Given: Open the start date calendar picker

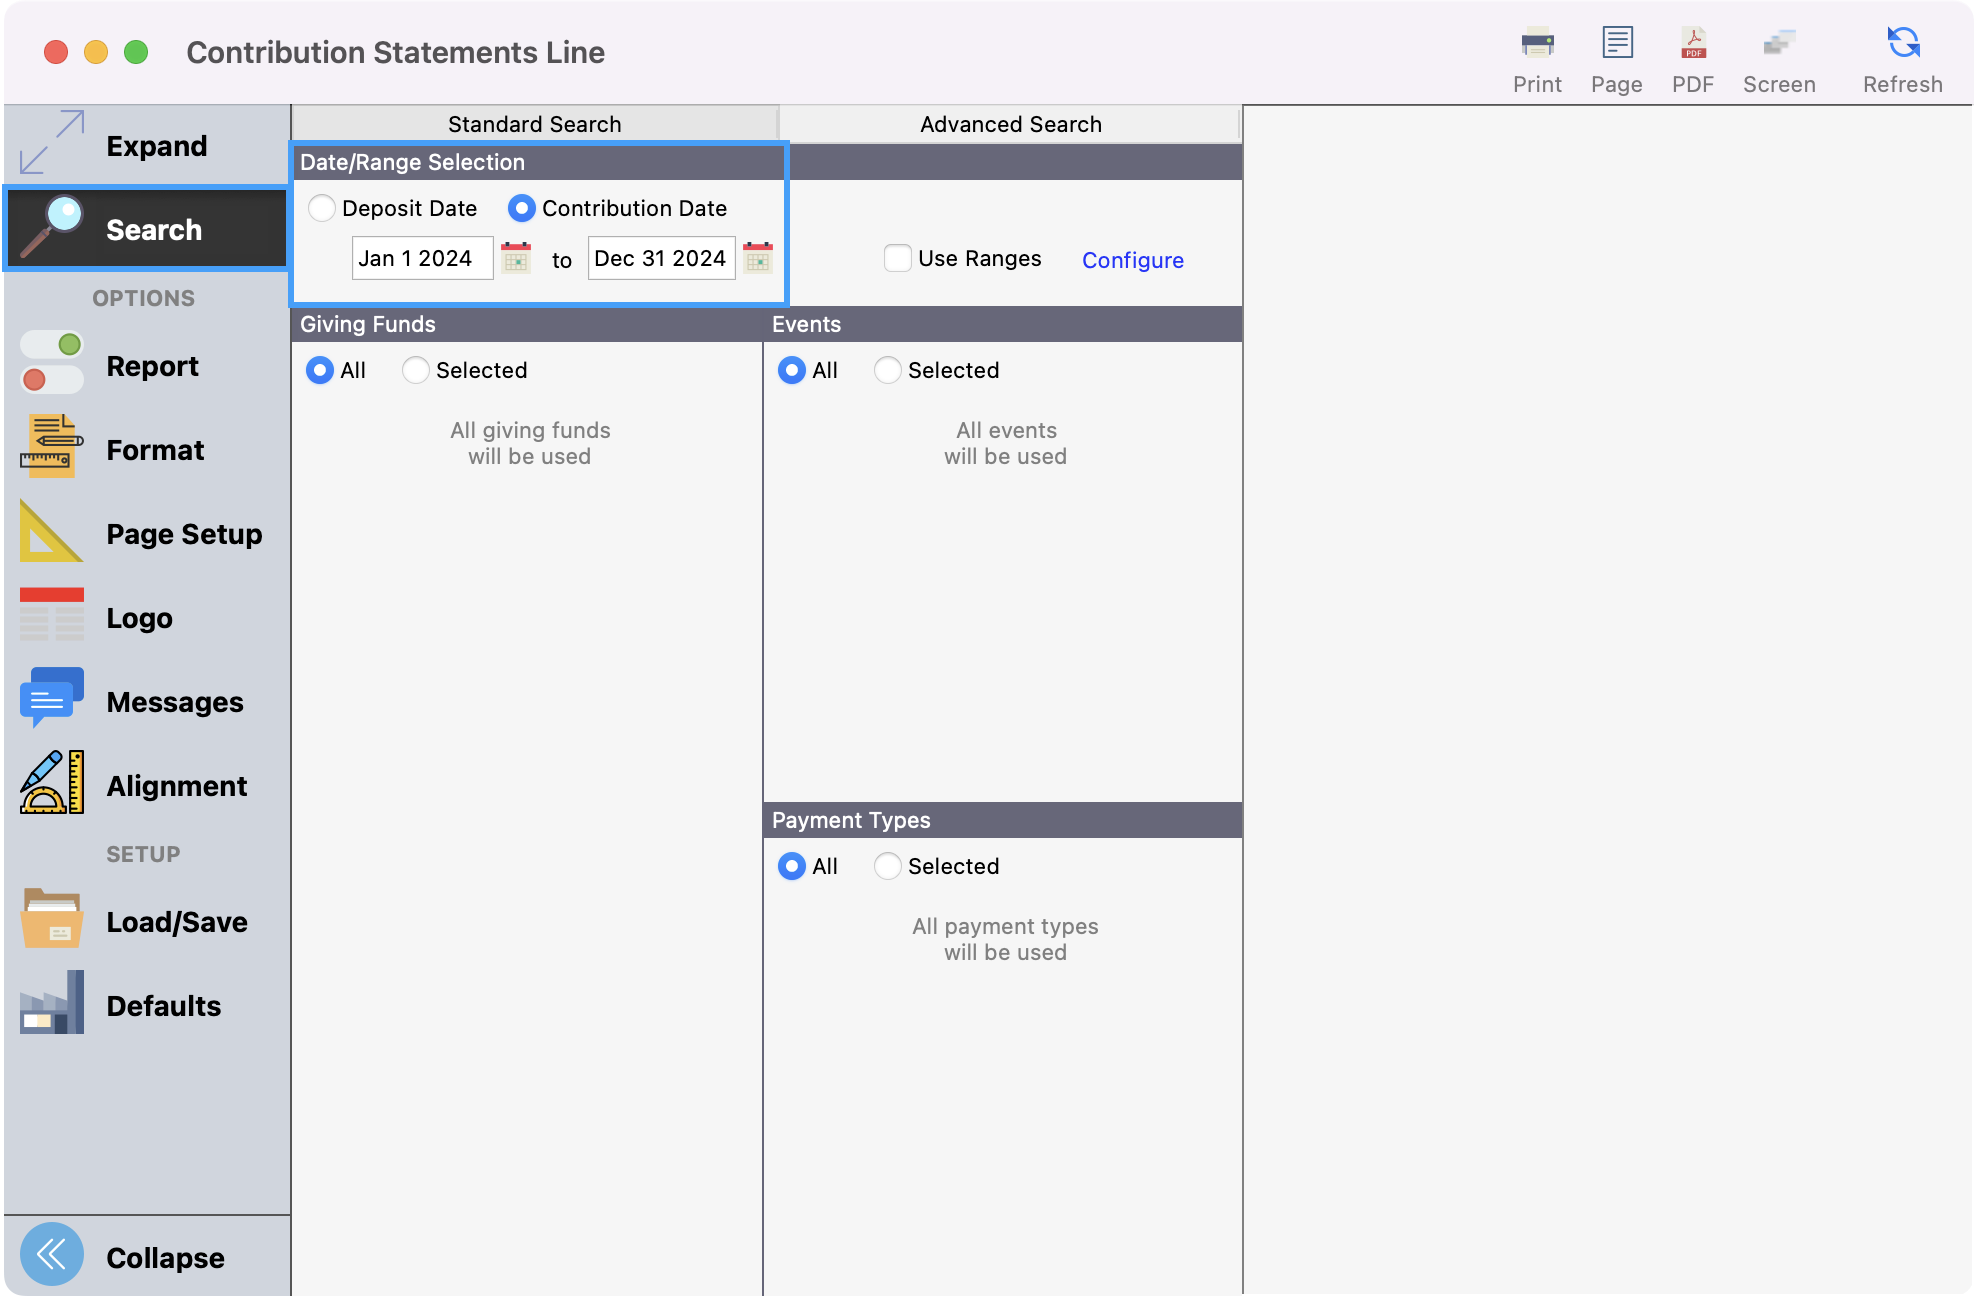Looking at the screenshot, I should (516, 258).
